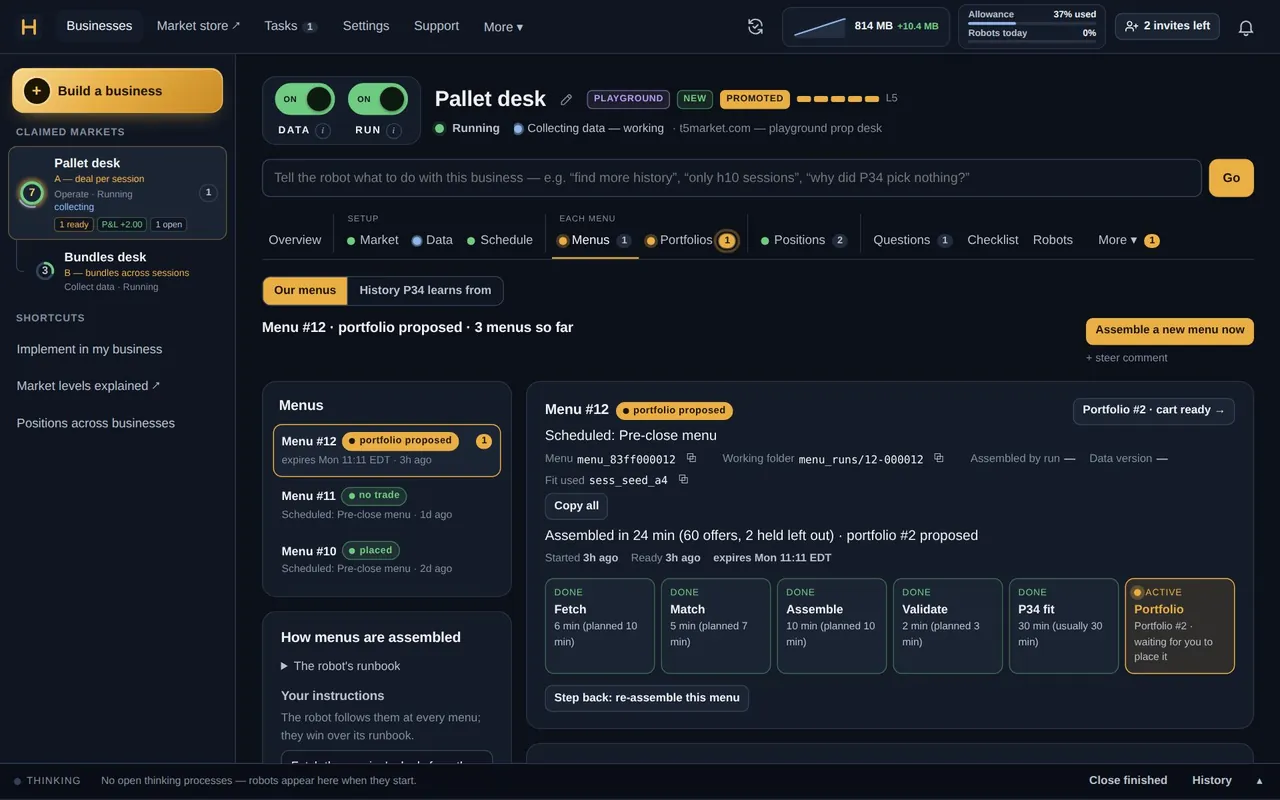
Task: Click the orange Portfolios tab badge
Action: (x=727, y=241)
